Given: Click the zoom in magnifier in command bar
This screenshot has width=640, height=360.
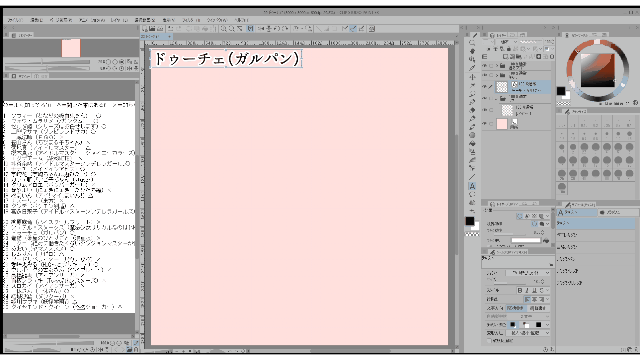Looking at the screenshot, I should [x=224, y=29].
